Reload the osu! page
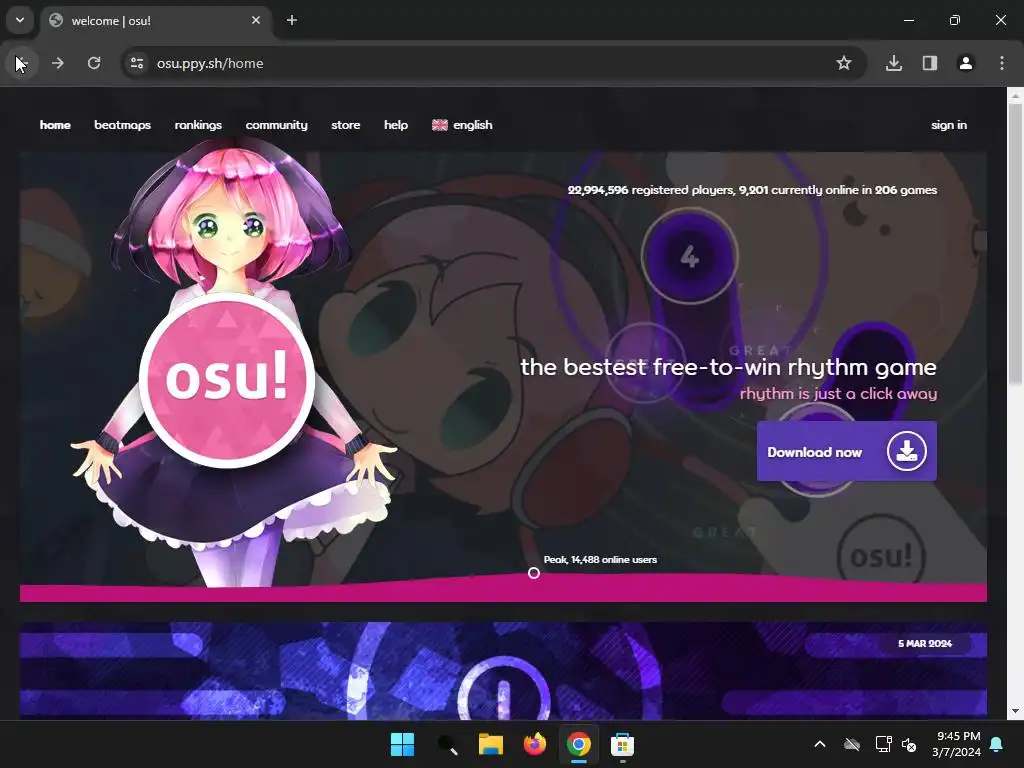The width and height of the screenshot is (1024, 768). click(94, 63)
